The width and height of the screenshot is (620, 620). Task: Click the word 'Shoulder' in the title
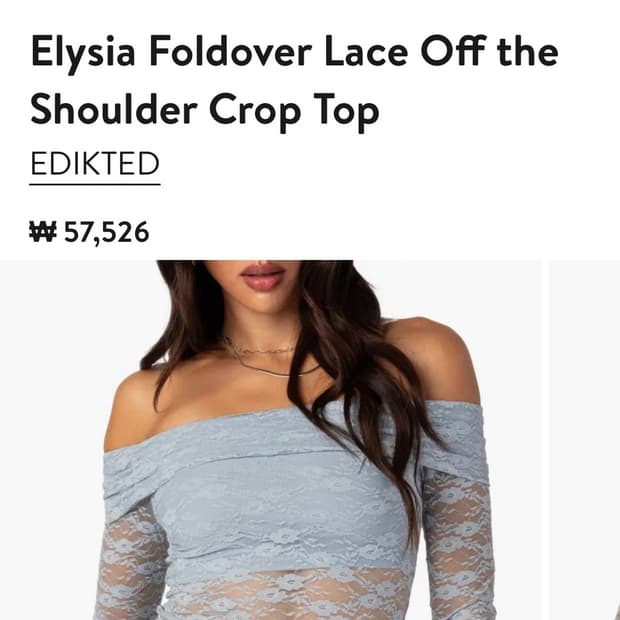tap(114, 110)
